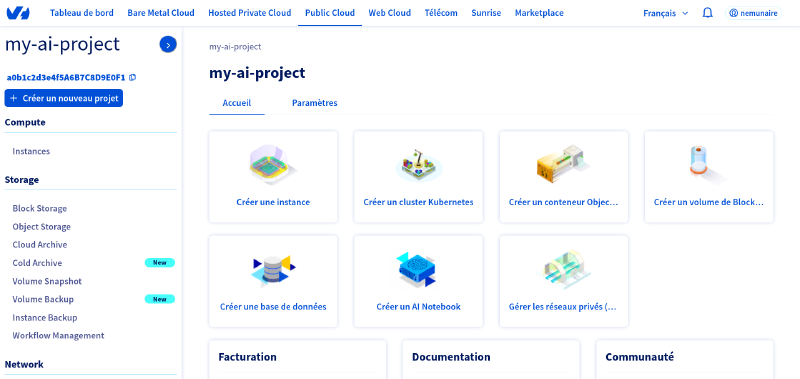Click the Facturation card heading
This screenshot has width=800, height=379.
(x=247, y=357)
